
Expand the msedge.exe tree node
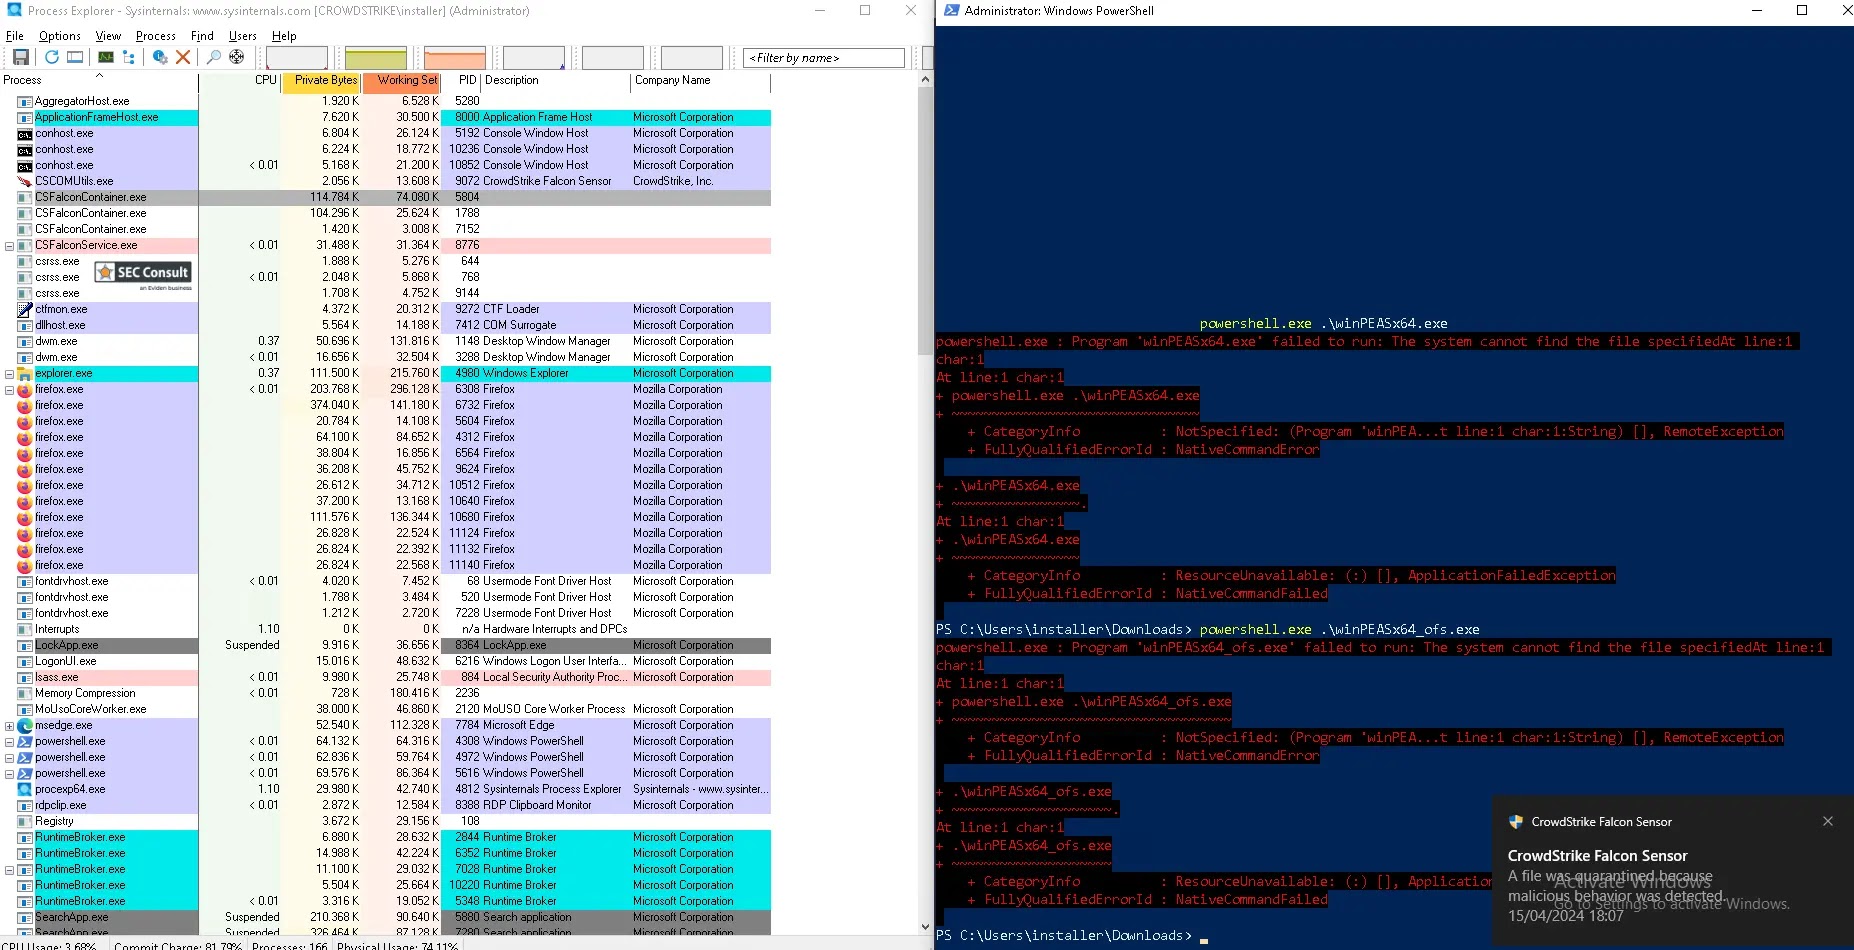point(9,725)
